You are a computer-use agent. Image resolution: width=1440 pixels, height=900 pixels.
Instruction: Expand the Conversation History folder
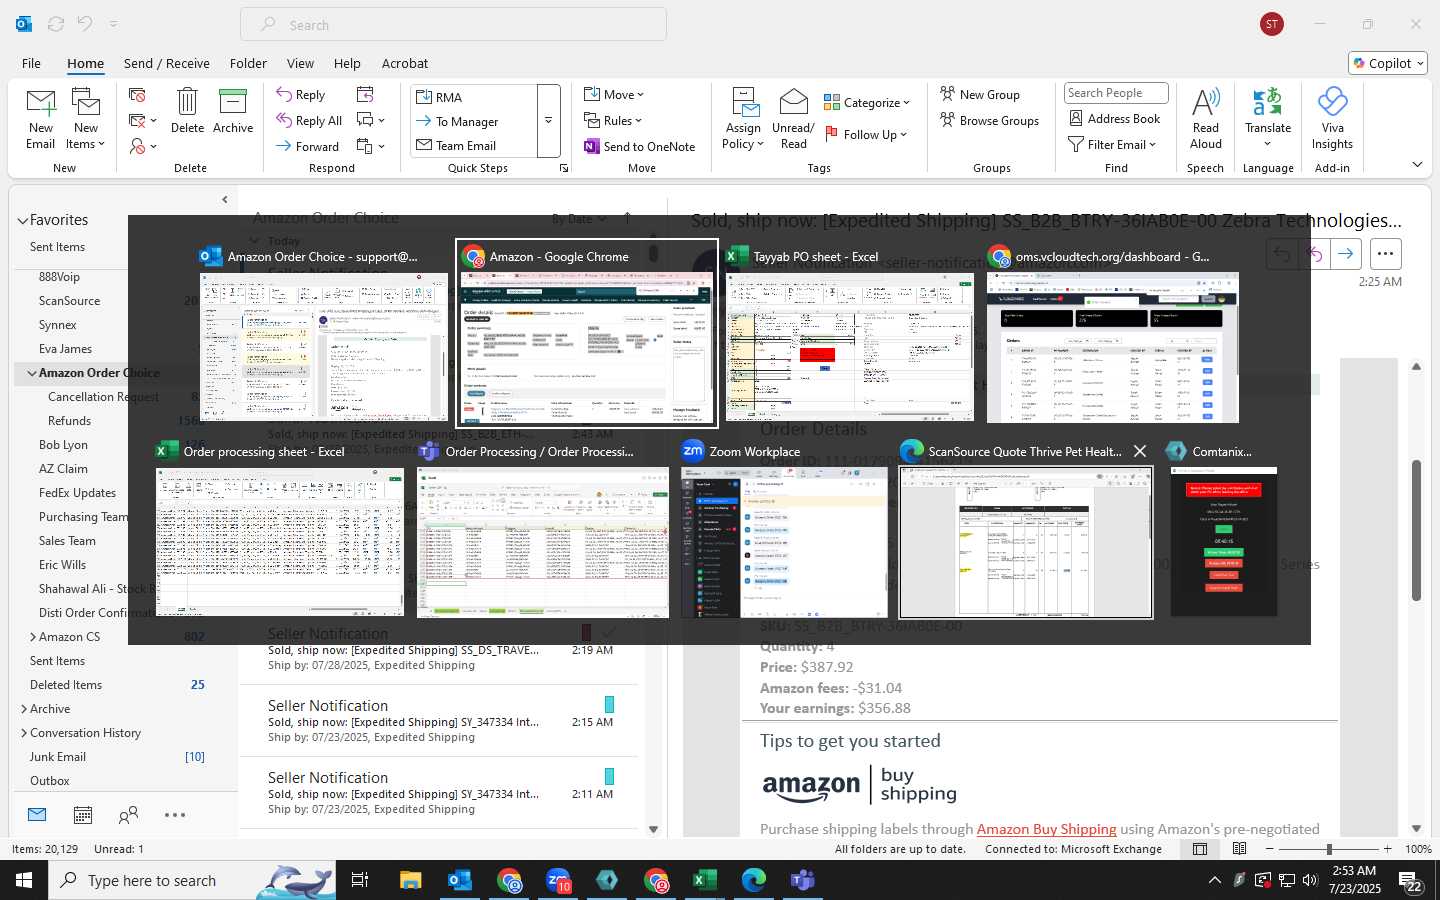click(x=24, y=733)
